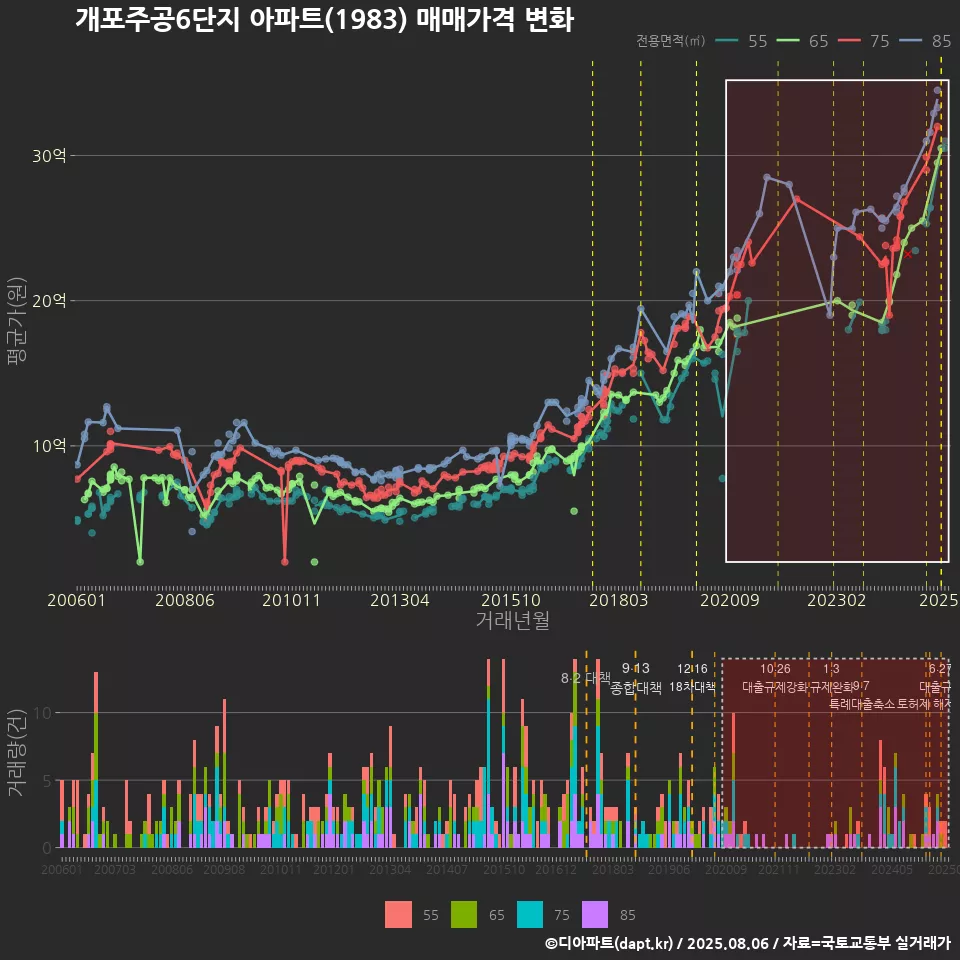The height and width of the screenshot is (960, 960).
Task: Click 201612 on the volume chart x-axis
Action: tap(556, 869)
